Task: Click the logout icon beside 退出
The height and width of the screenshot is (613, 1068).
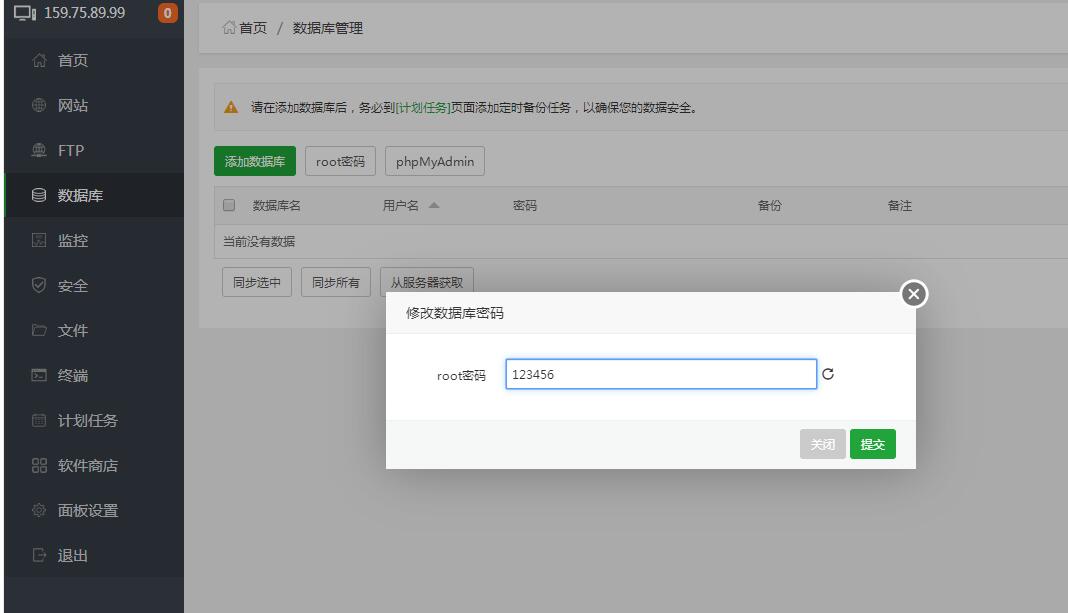Action: tap(40, 556)
